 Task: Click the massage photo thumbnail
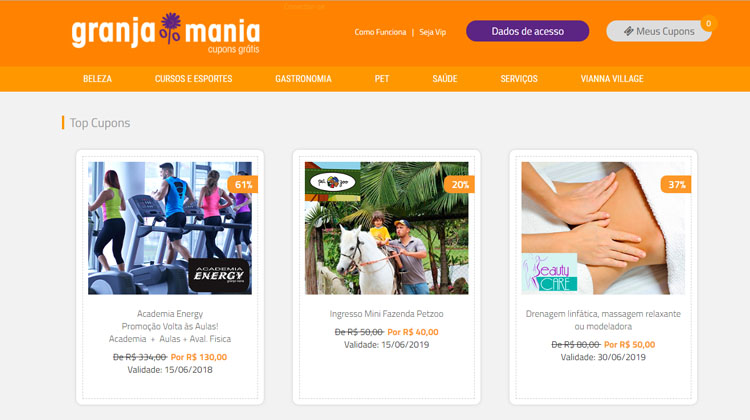click(x=603, y=228)
